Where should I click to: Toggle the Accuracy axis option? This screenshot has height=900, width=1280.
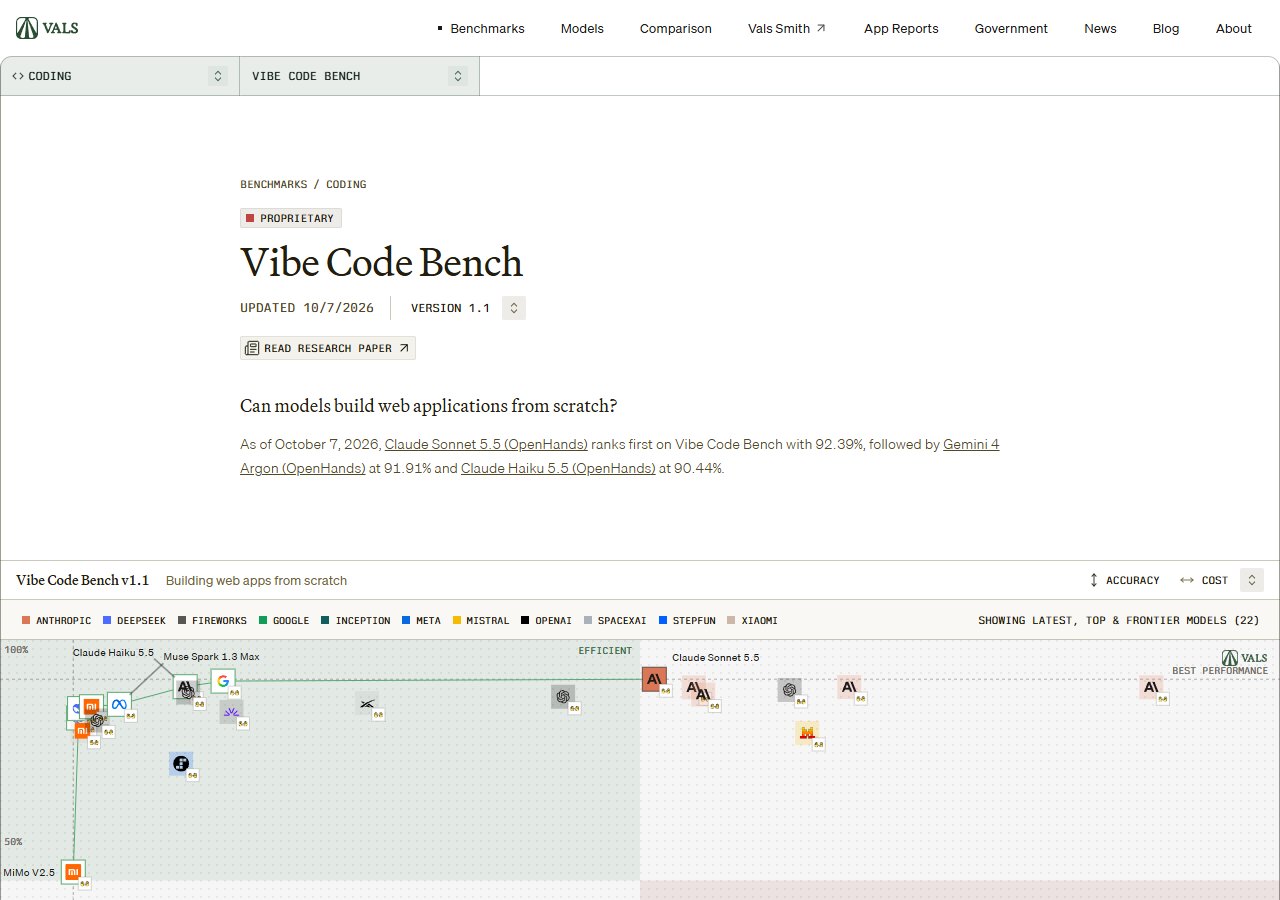click(x=1124, y=580)
